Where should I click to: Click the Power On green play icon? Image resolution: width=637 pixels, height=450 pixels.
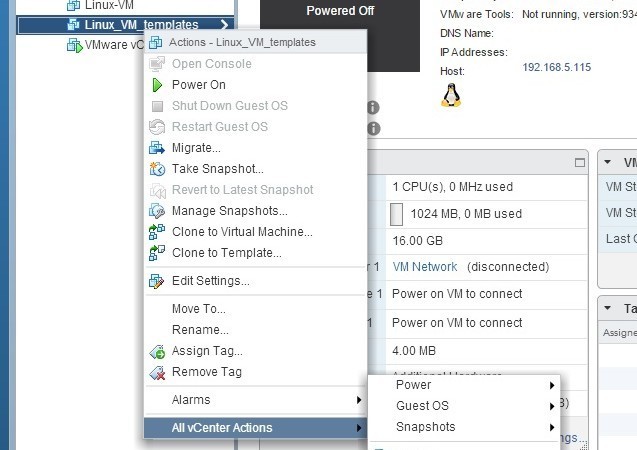[x=157, y=85]
